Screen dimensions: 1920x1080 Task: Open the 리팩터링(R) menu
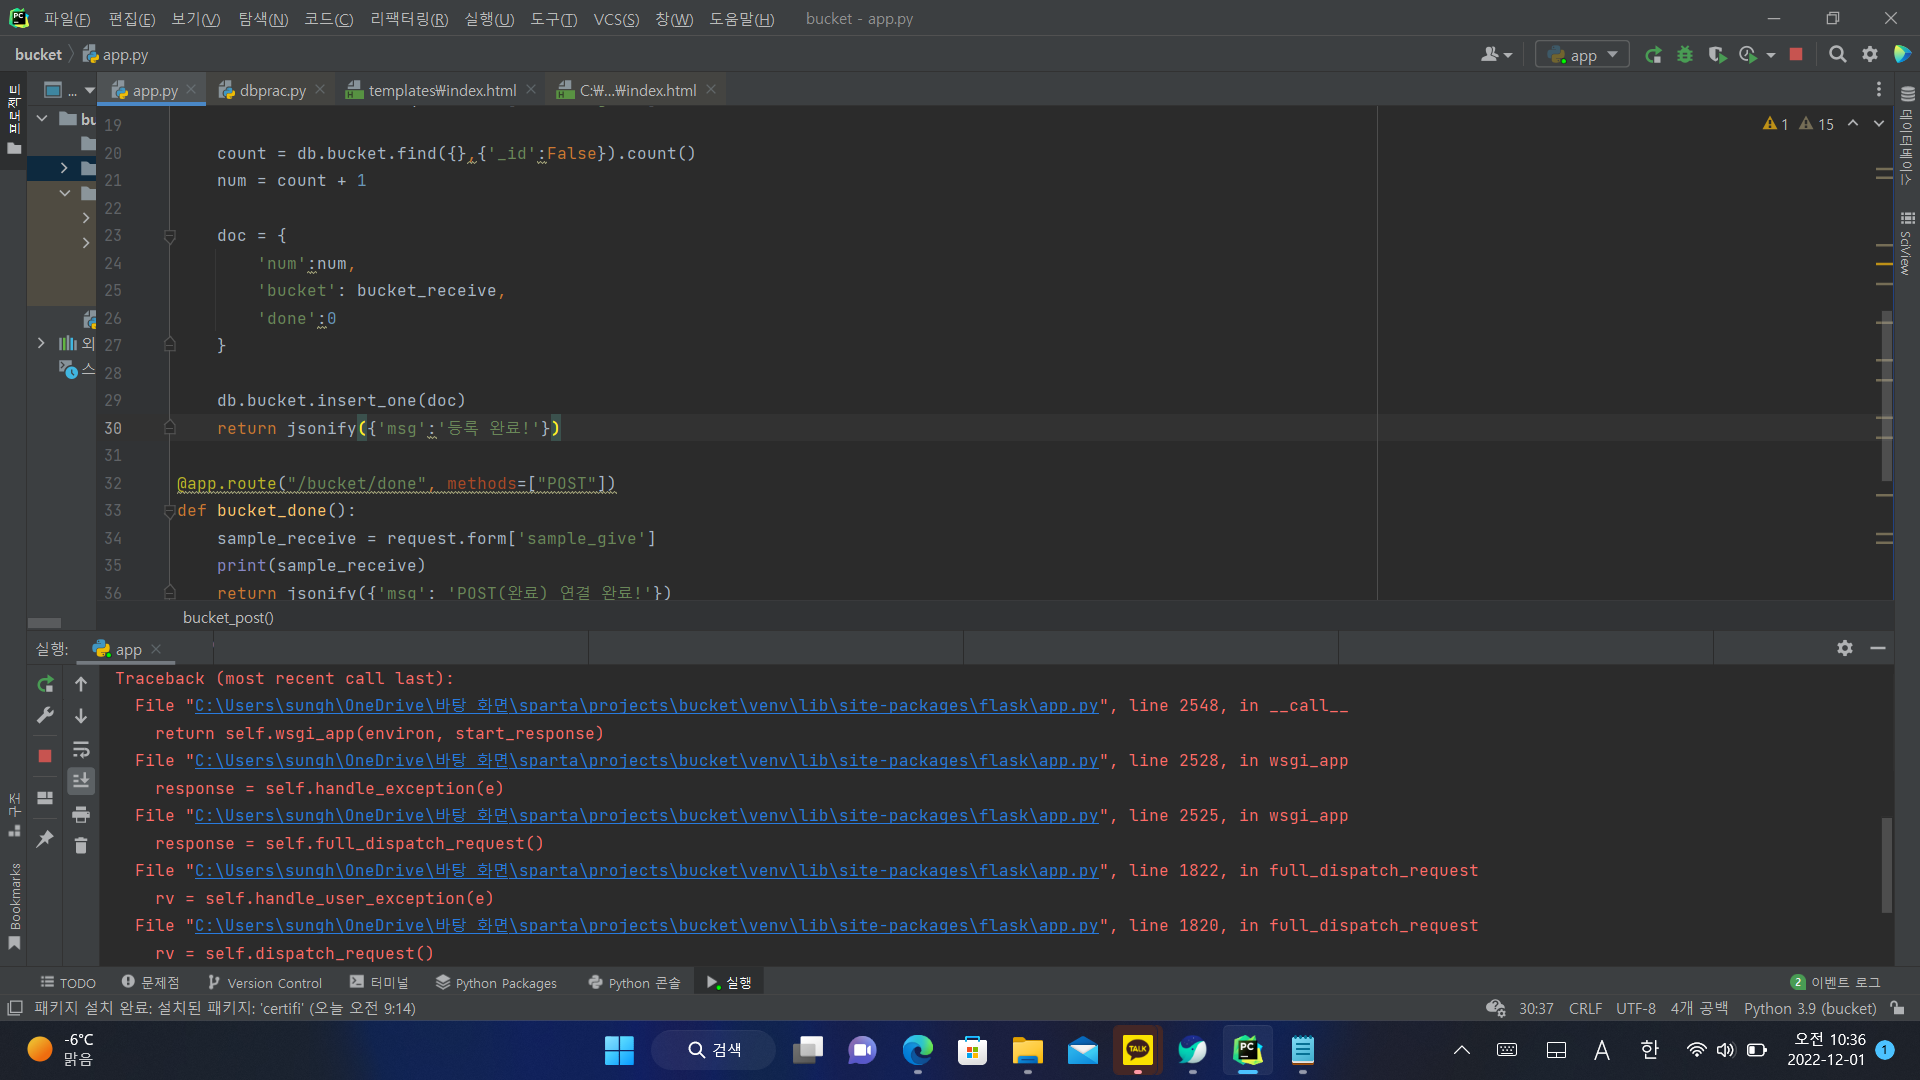pyautogui.click(x=409, y=19)
